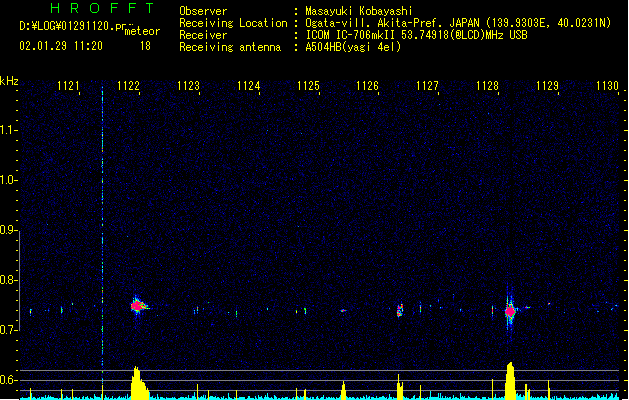Viewport: 629px width, 400px height.
Task: Click the 0.6 kHz frequency label
Action: pos(8,380)
